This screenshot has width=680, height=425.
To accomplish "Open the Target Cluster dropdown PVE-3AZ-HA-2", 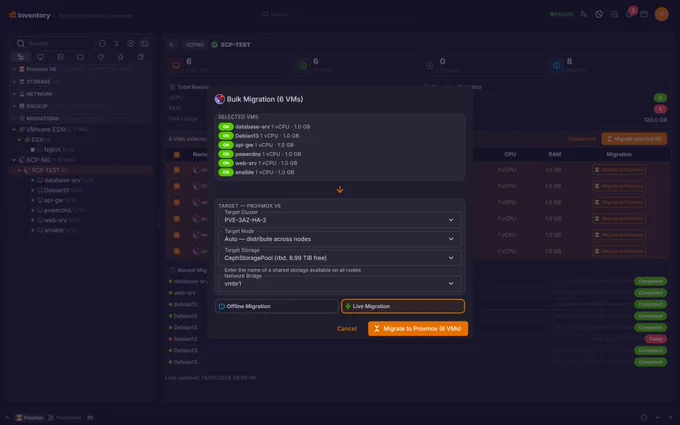I will 340,220.
